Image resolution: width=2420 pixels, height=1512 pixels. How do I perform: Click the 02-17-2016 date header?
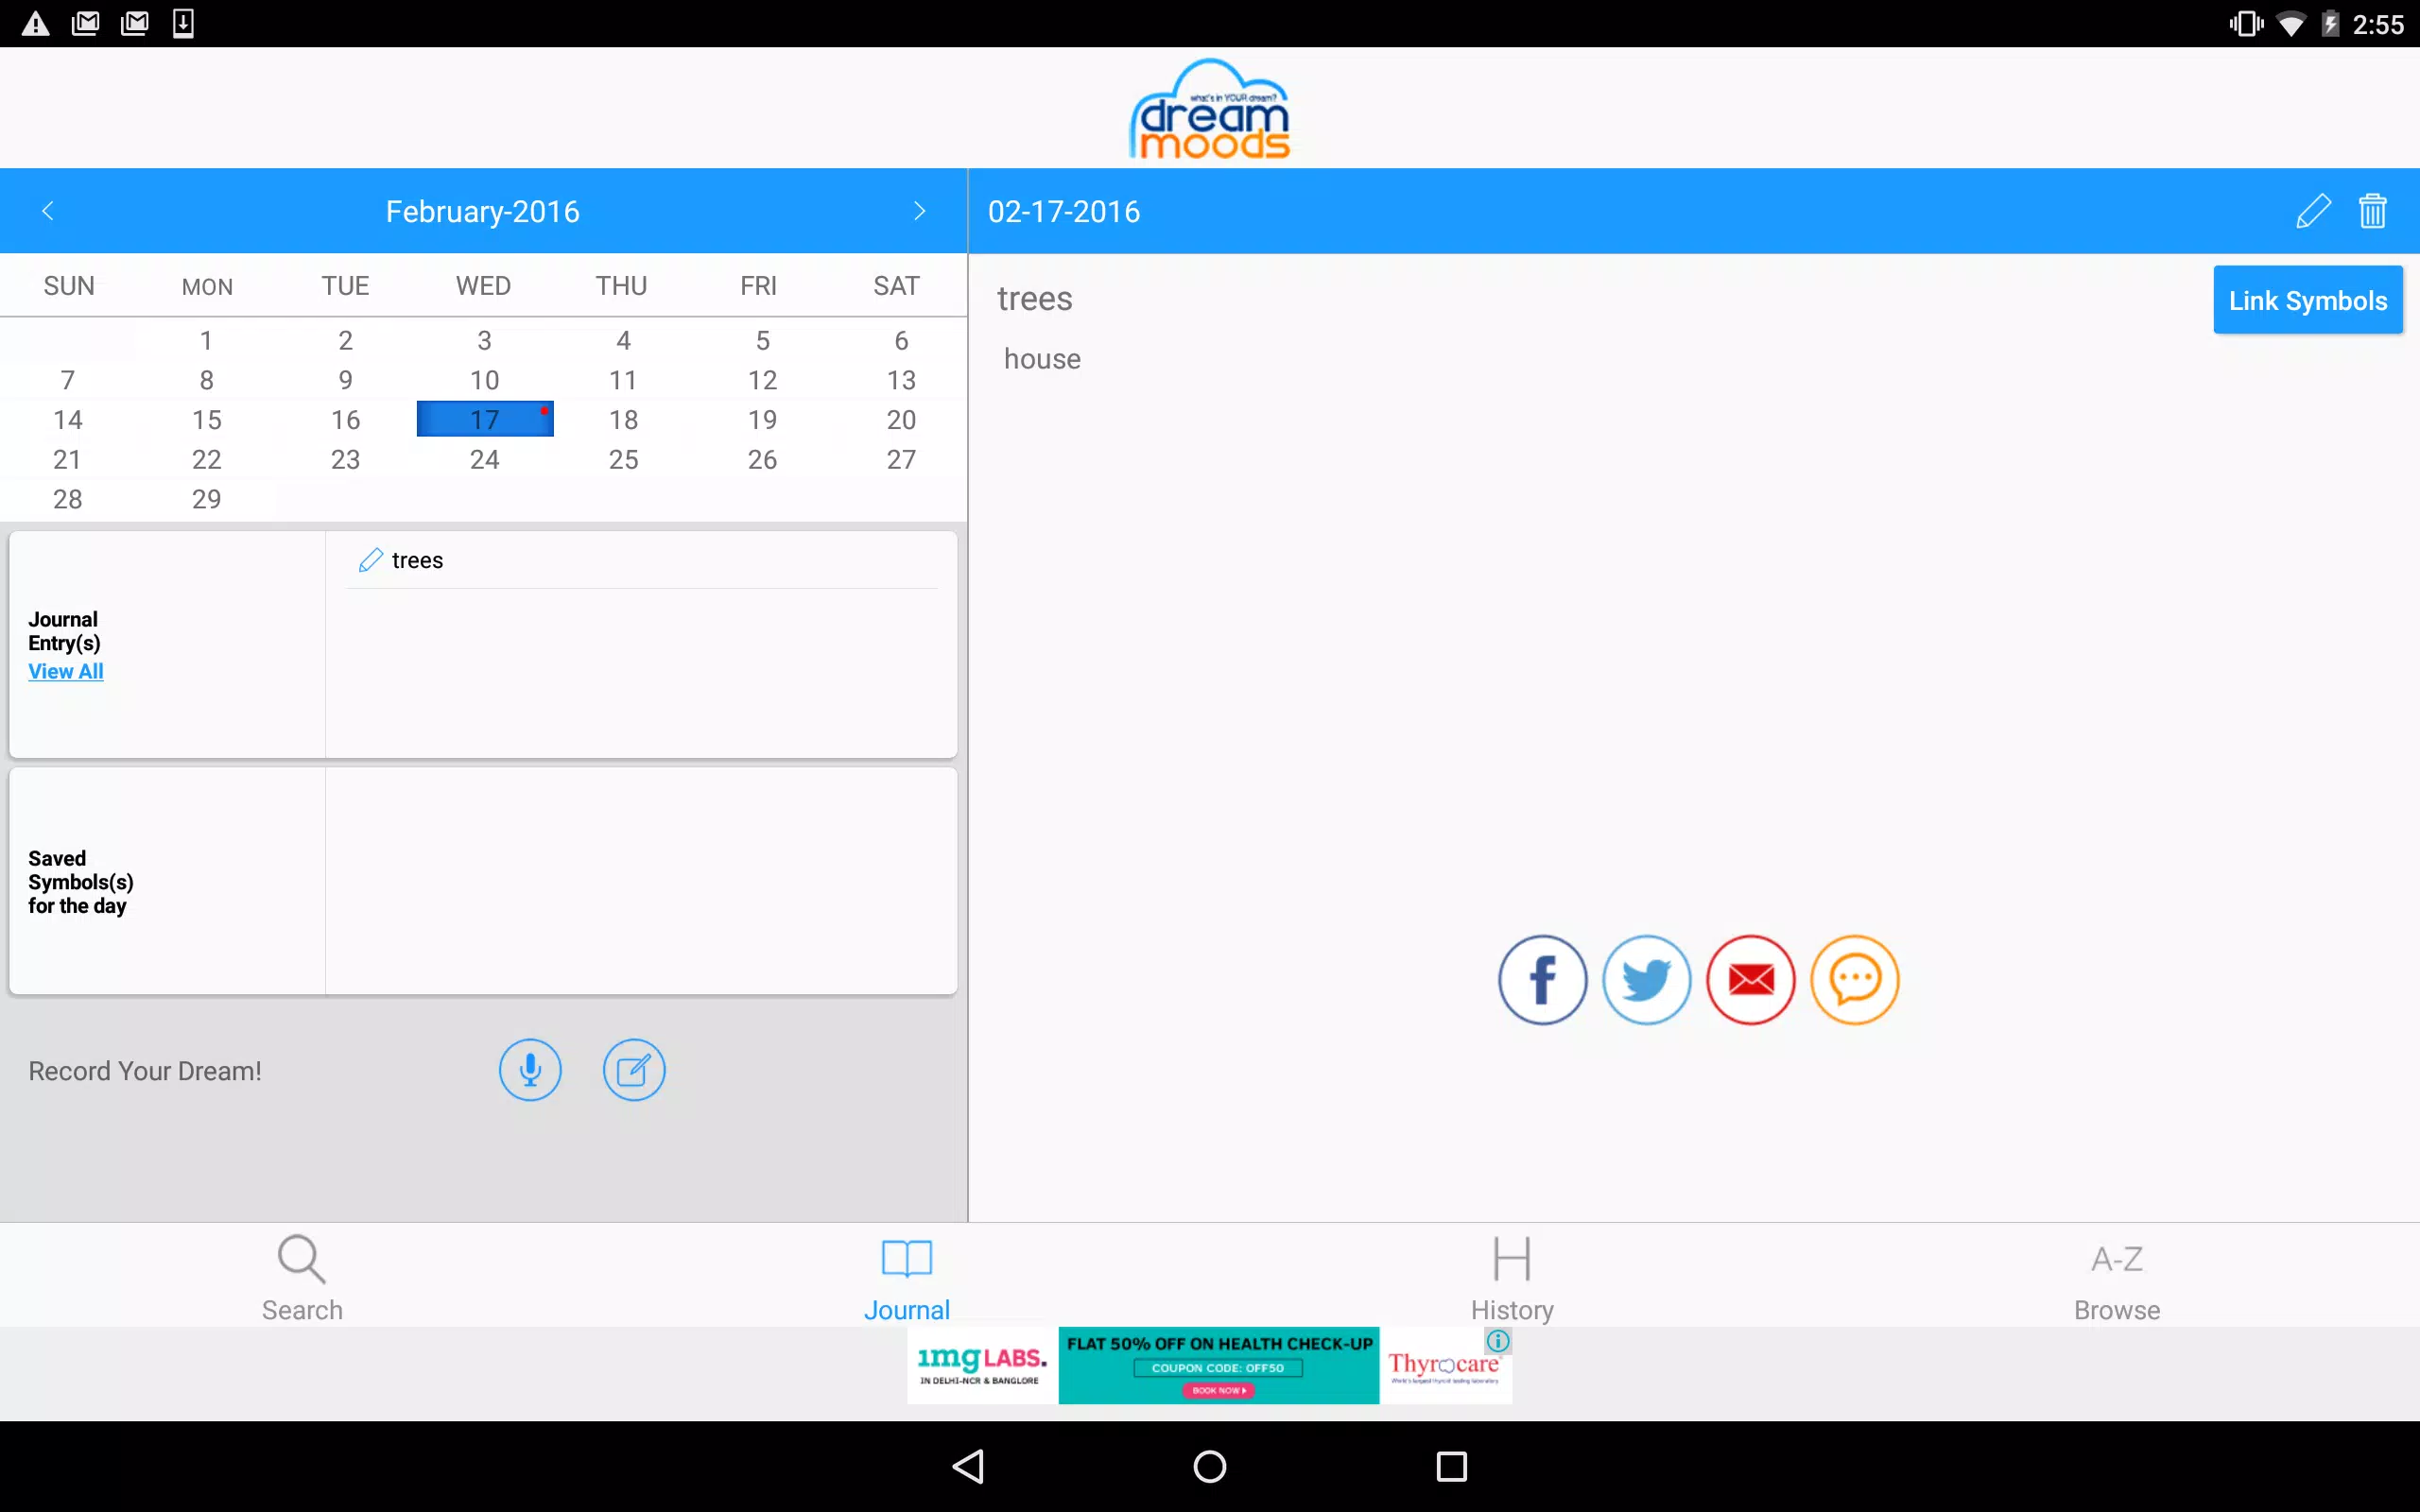[x=1064, y=211]
